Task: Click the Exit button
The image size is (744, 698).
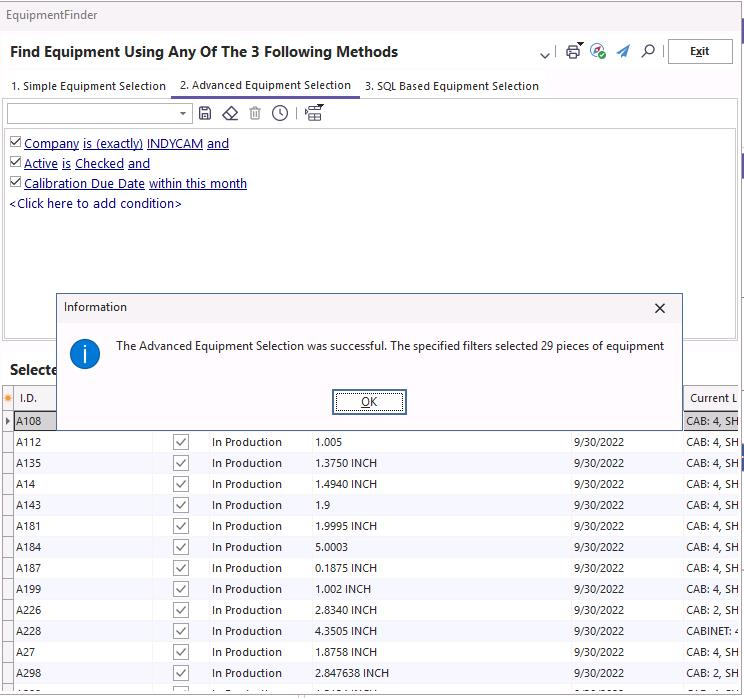Action: pos(699,52)
